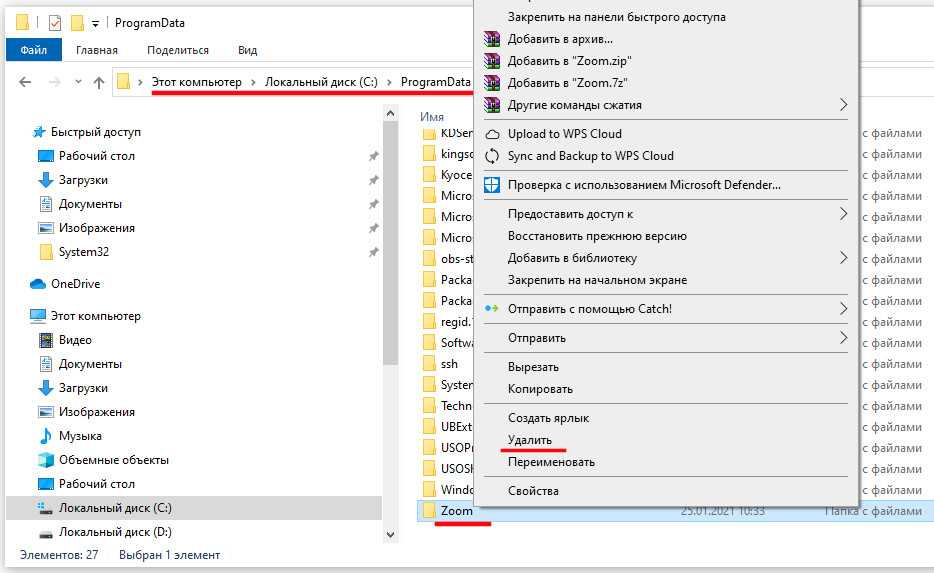Viewport: 934px width, 573px height.
Task: Click the properties checkmark icon in title bar
Action: [x=54, y=23]
